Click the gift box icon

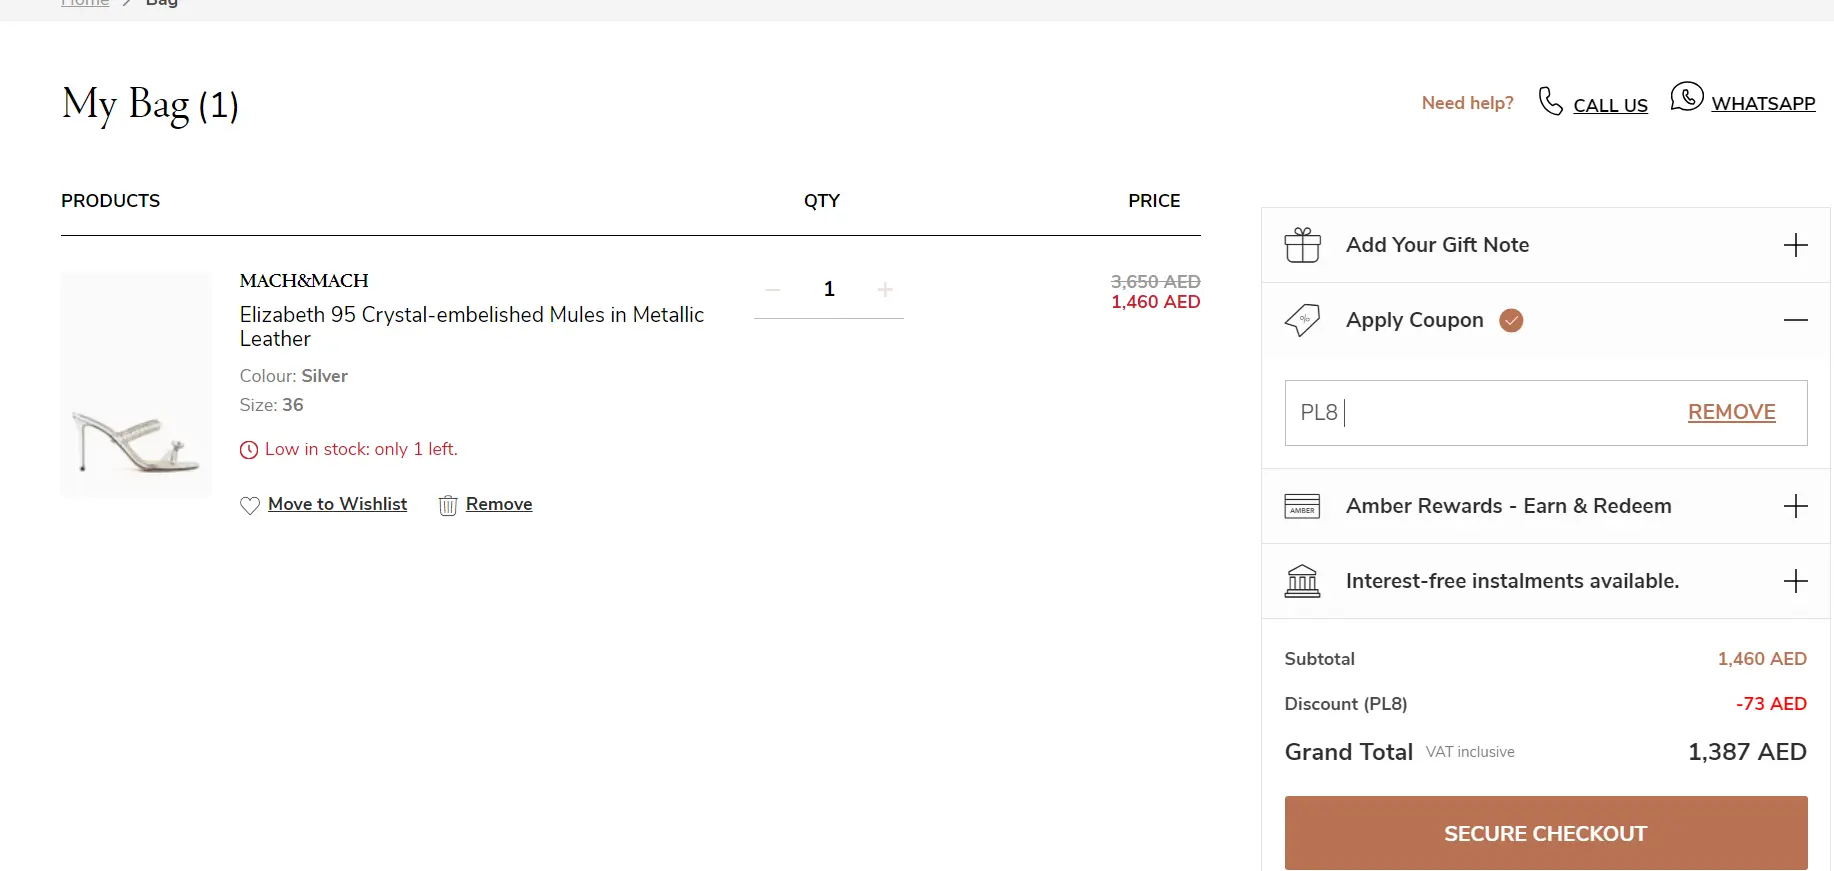(1302, 245)
